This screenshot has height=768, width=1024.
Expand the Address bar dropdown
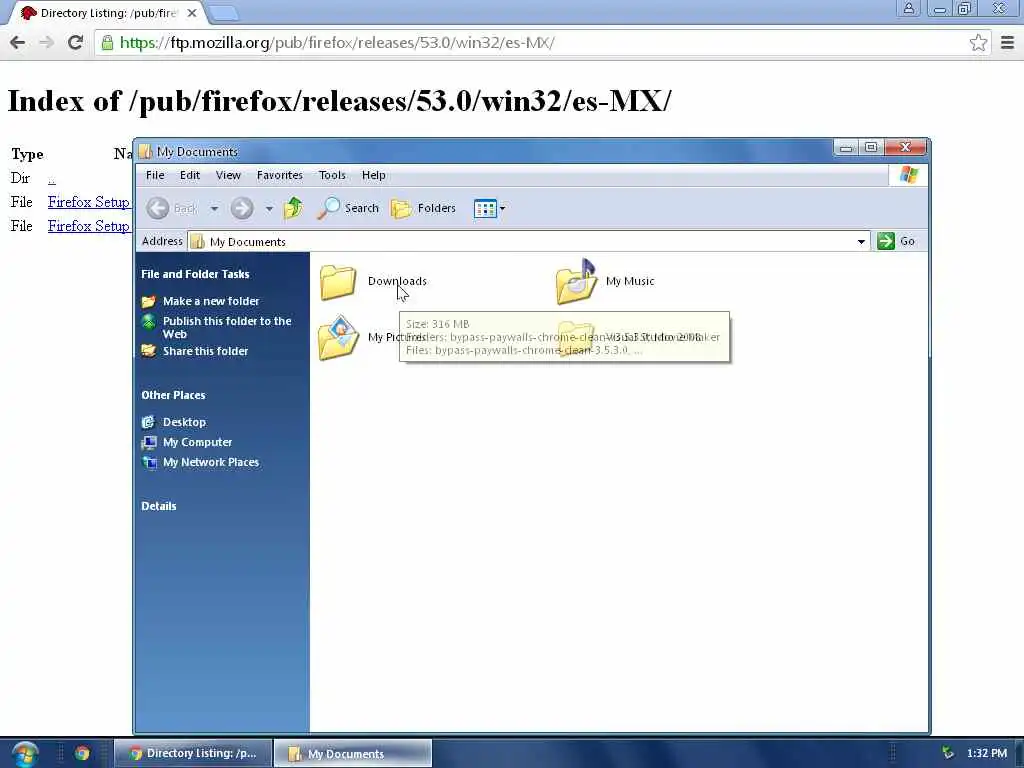pyautogui.click(x=861, y=242)
